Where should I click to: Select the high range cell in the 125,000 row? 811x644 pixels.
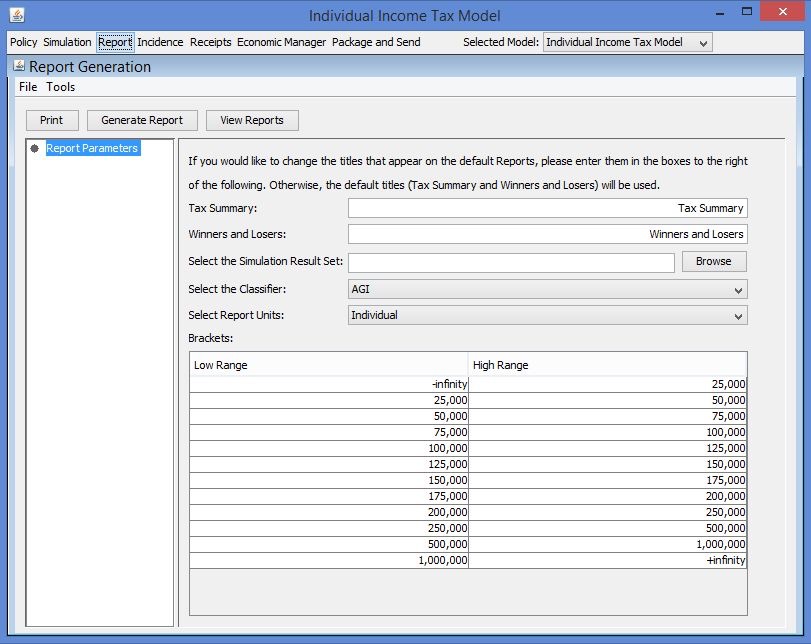click(607, 465)
